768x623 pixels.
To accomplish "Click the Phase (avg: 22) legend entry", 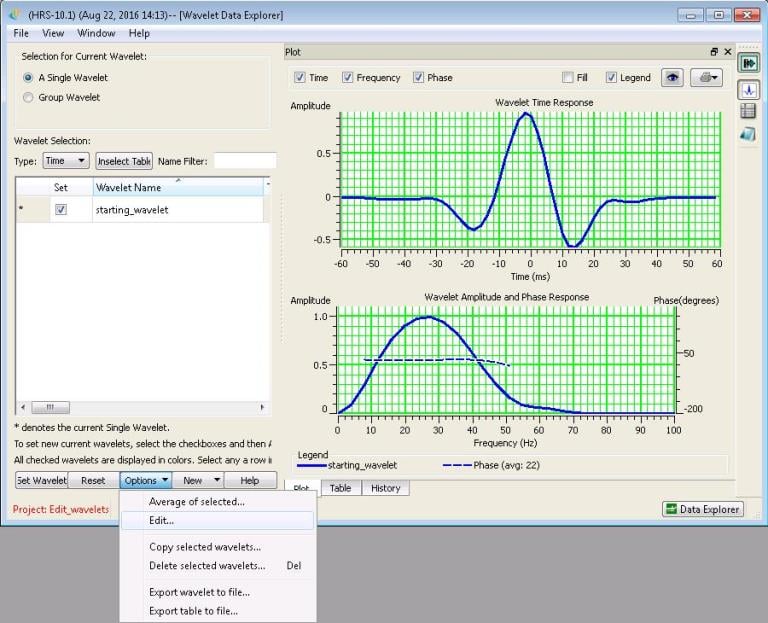I will (491, 465).
